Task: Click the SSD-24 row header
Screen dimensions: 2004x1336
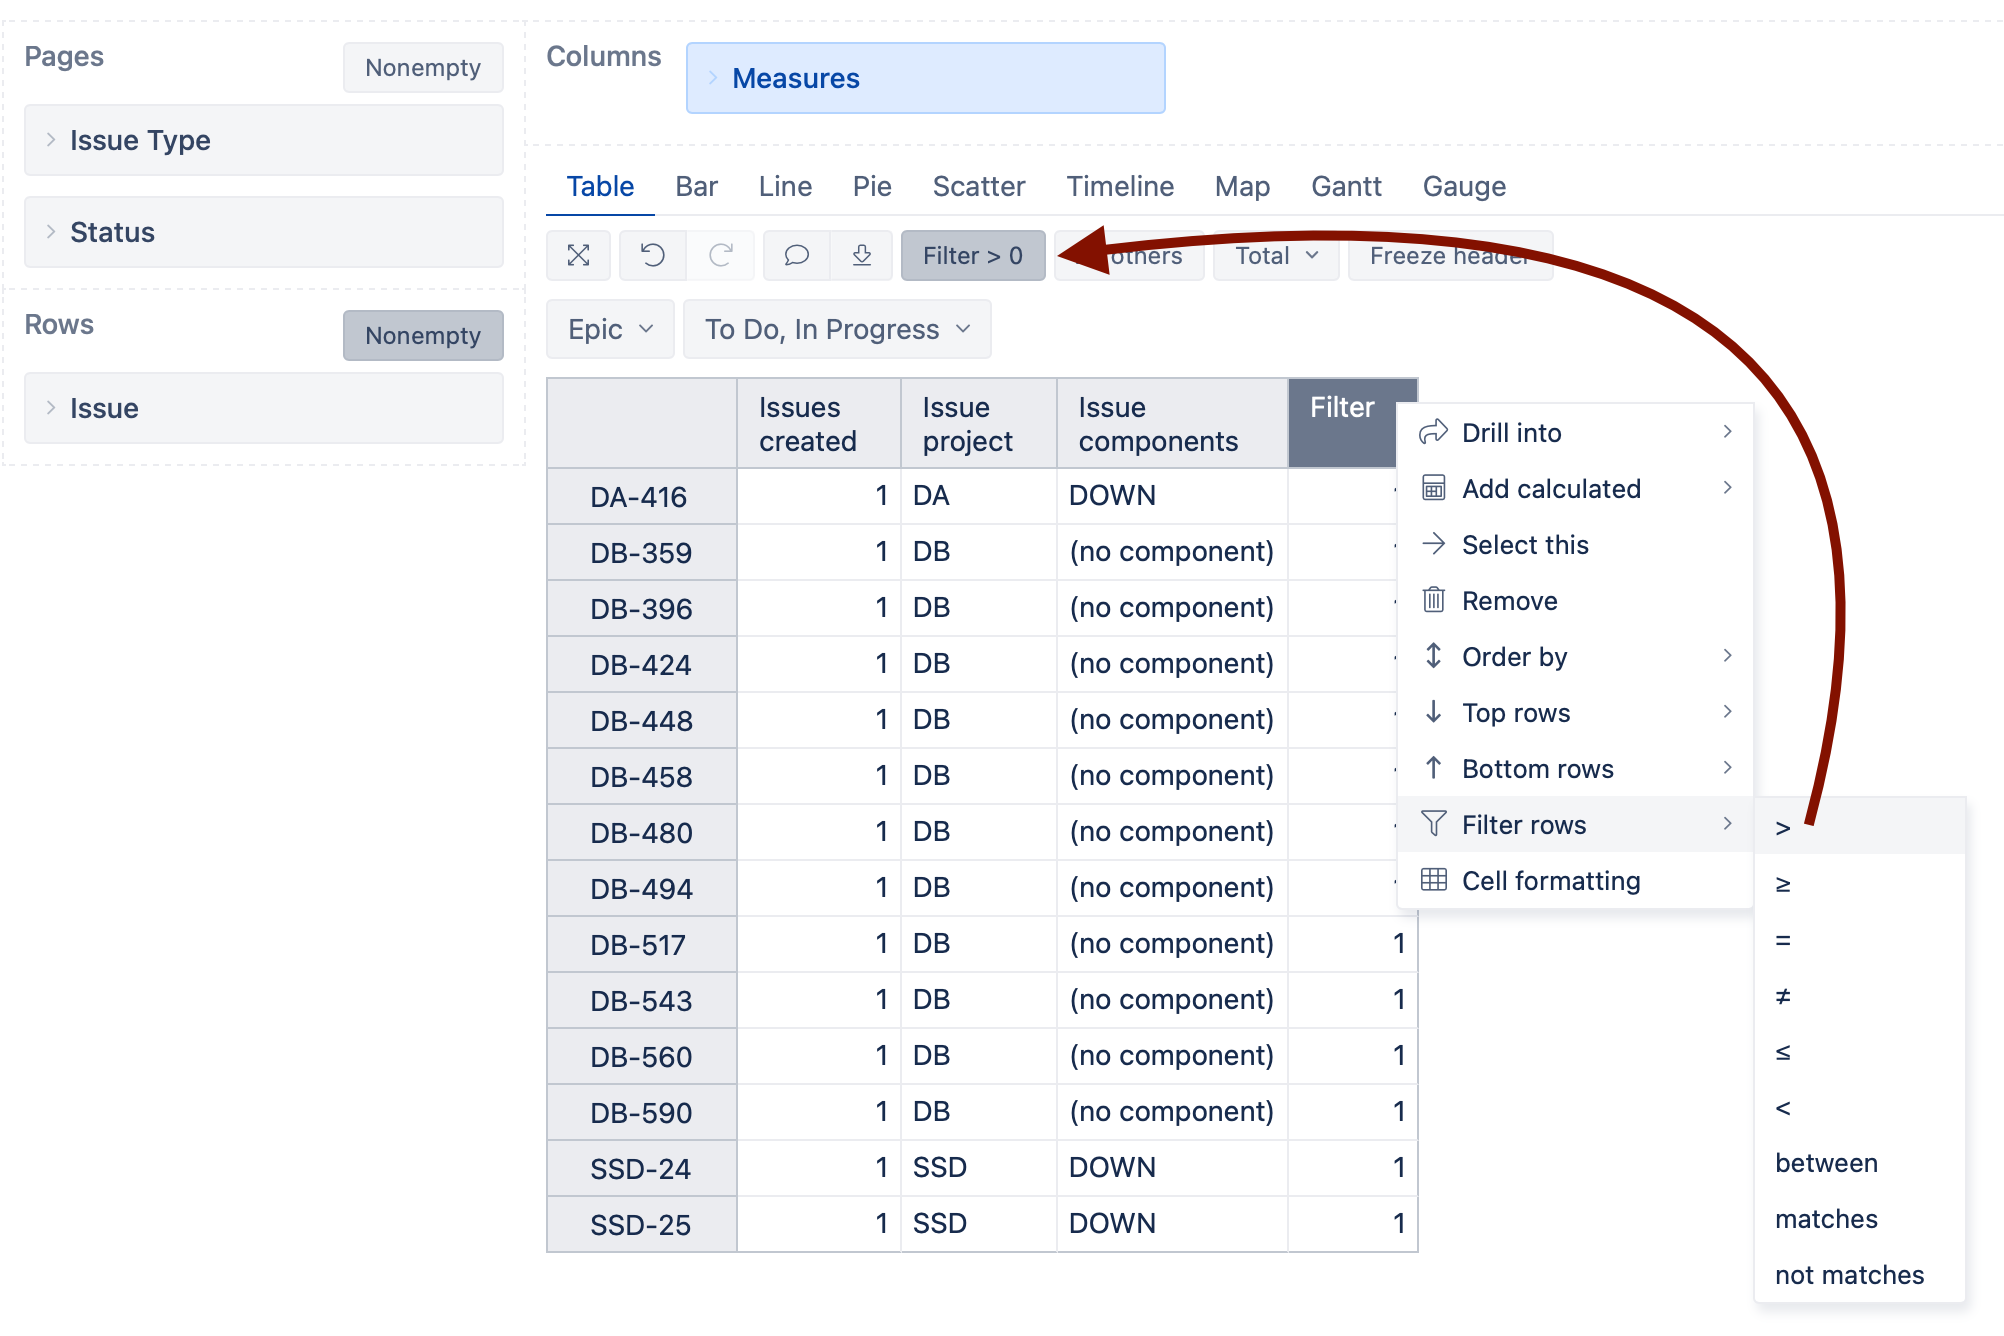Action: point(642,1168)
